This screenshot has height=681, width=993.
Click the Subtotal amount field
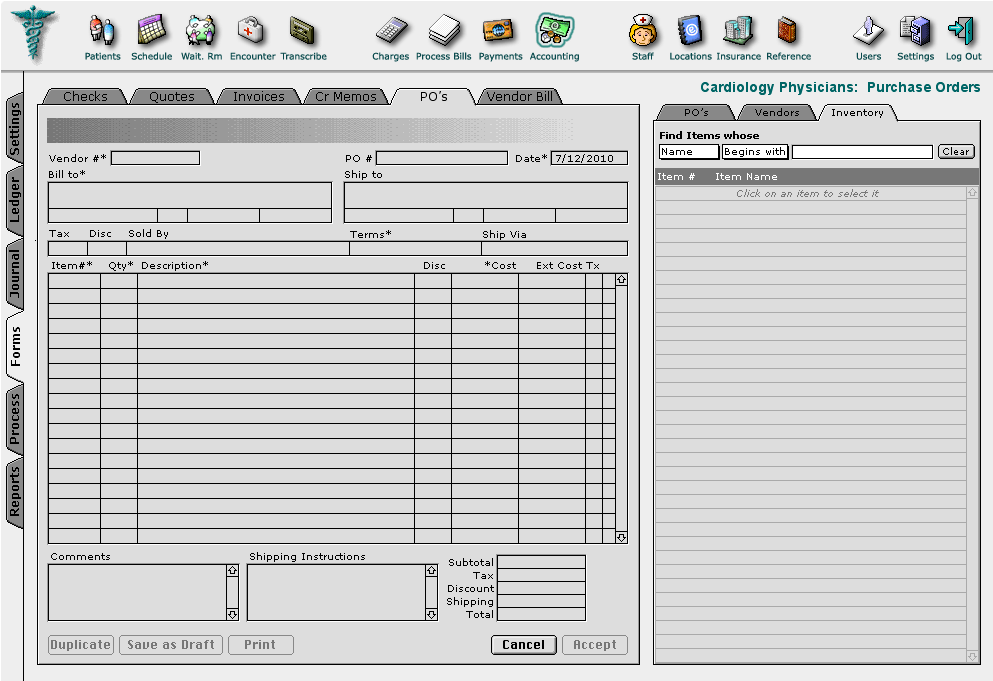(x=541, y=562)
